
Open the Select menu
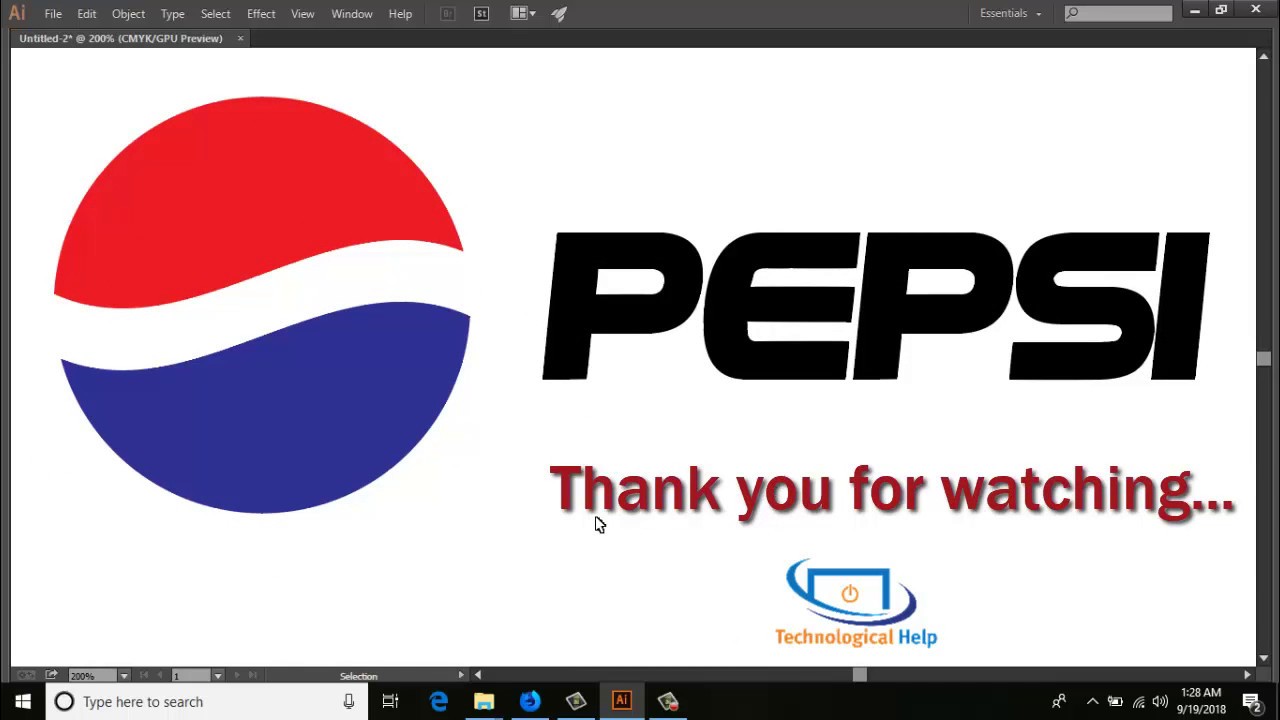(x=215, y=14)
